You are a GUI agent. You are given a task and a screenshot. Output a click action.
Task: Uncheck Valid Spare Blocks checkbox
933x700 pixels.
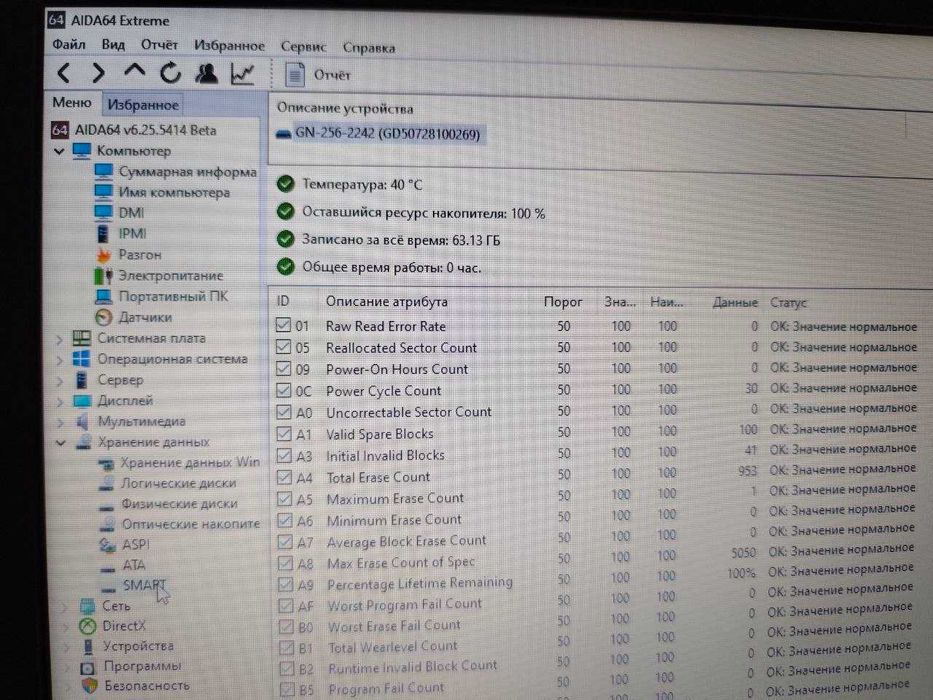(x=284, y=433)
